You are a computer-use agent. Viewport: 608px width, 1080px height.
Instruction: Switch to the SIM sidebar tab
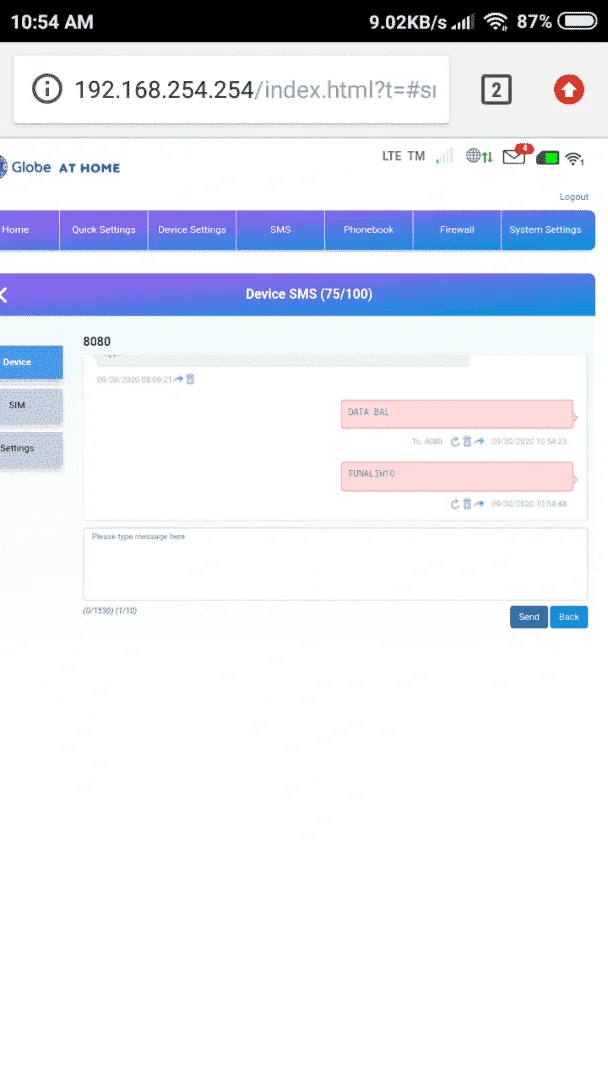[x=31, y=406]
